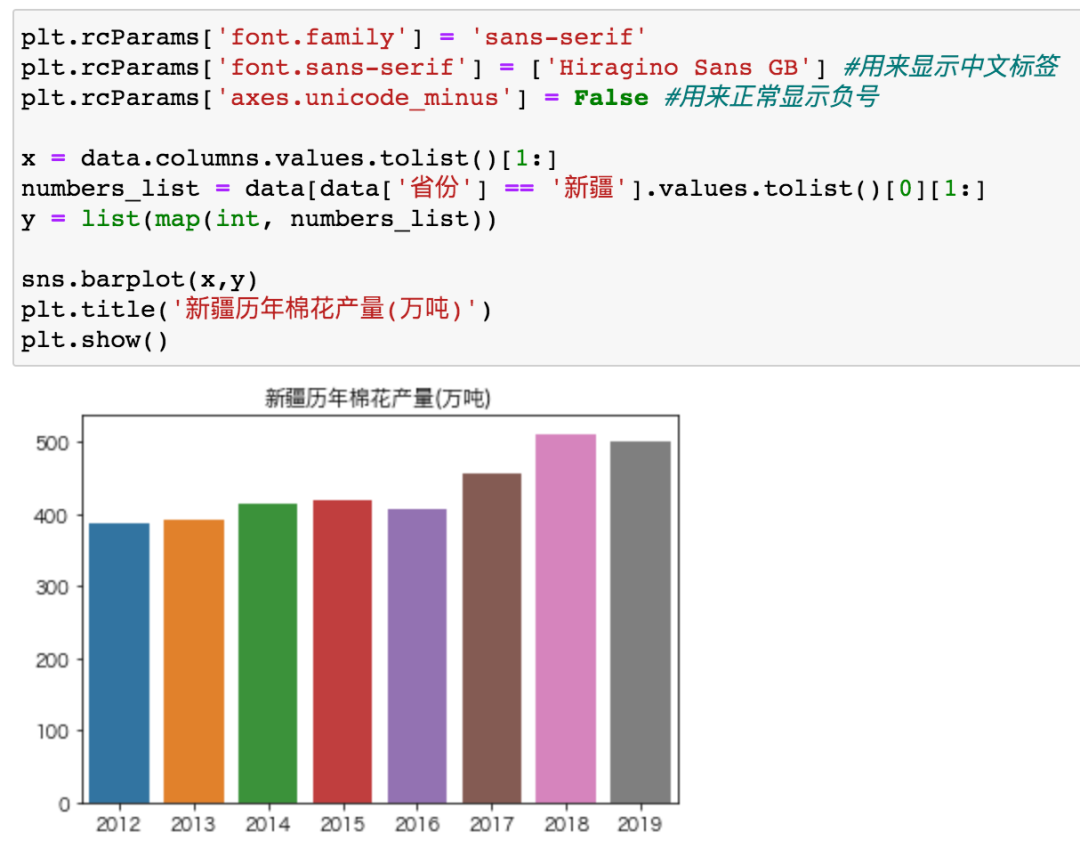
Task: Click the orange 2013 bar
Action: [x=193, y=660]
